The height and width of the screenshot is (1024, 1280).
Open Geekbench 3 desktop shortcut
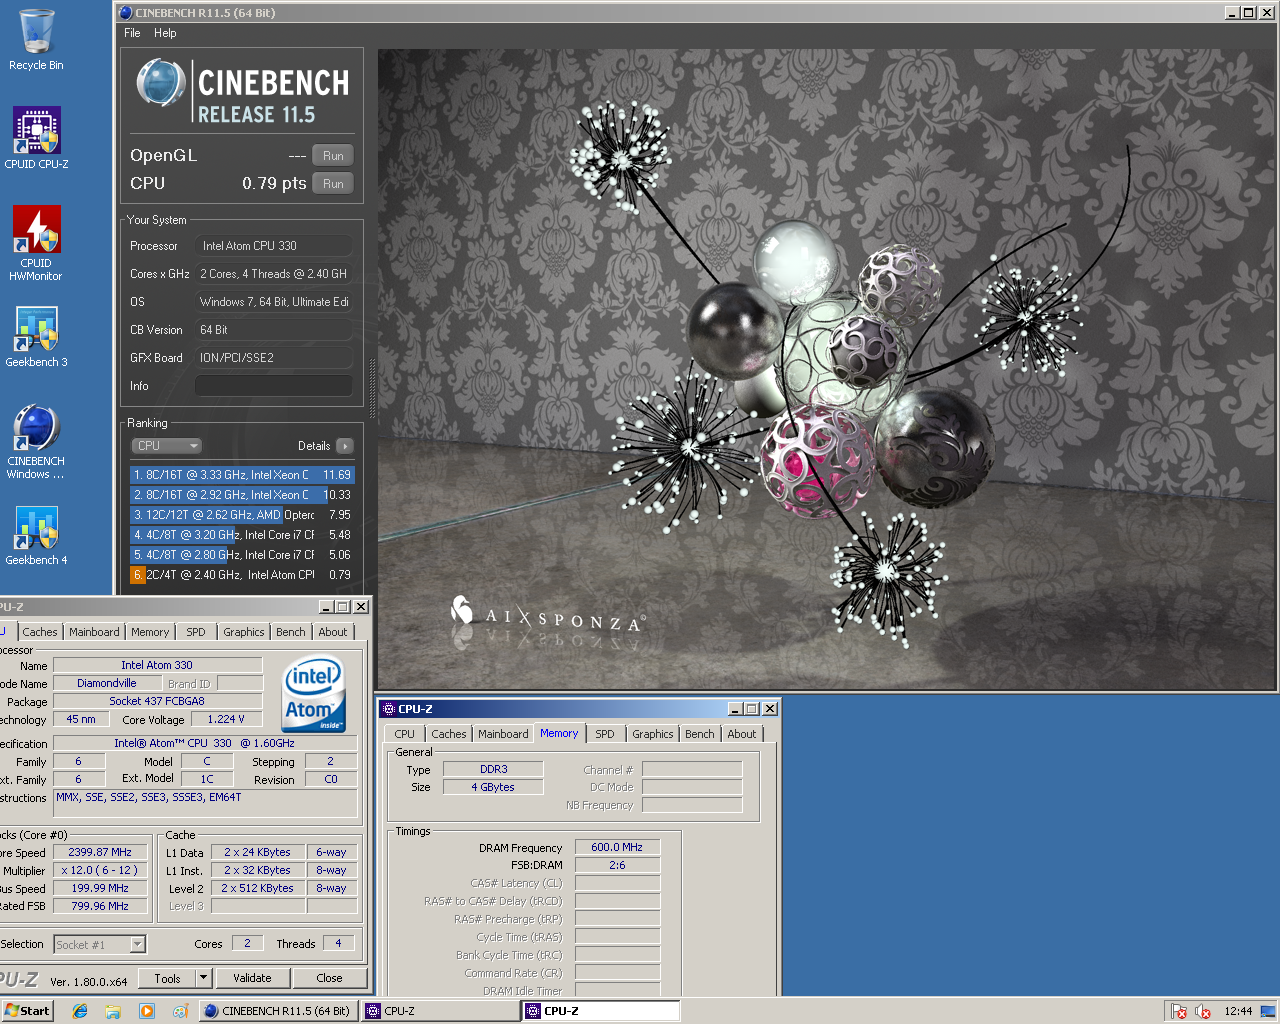point(36,336)
